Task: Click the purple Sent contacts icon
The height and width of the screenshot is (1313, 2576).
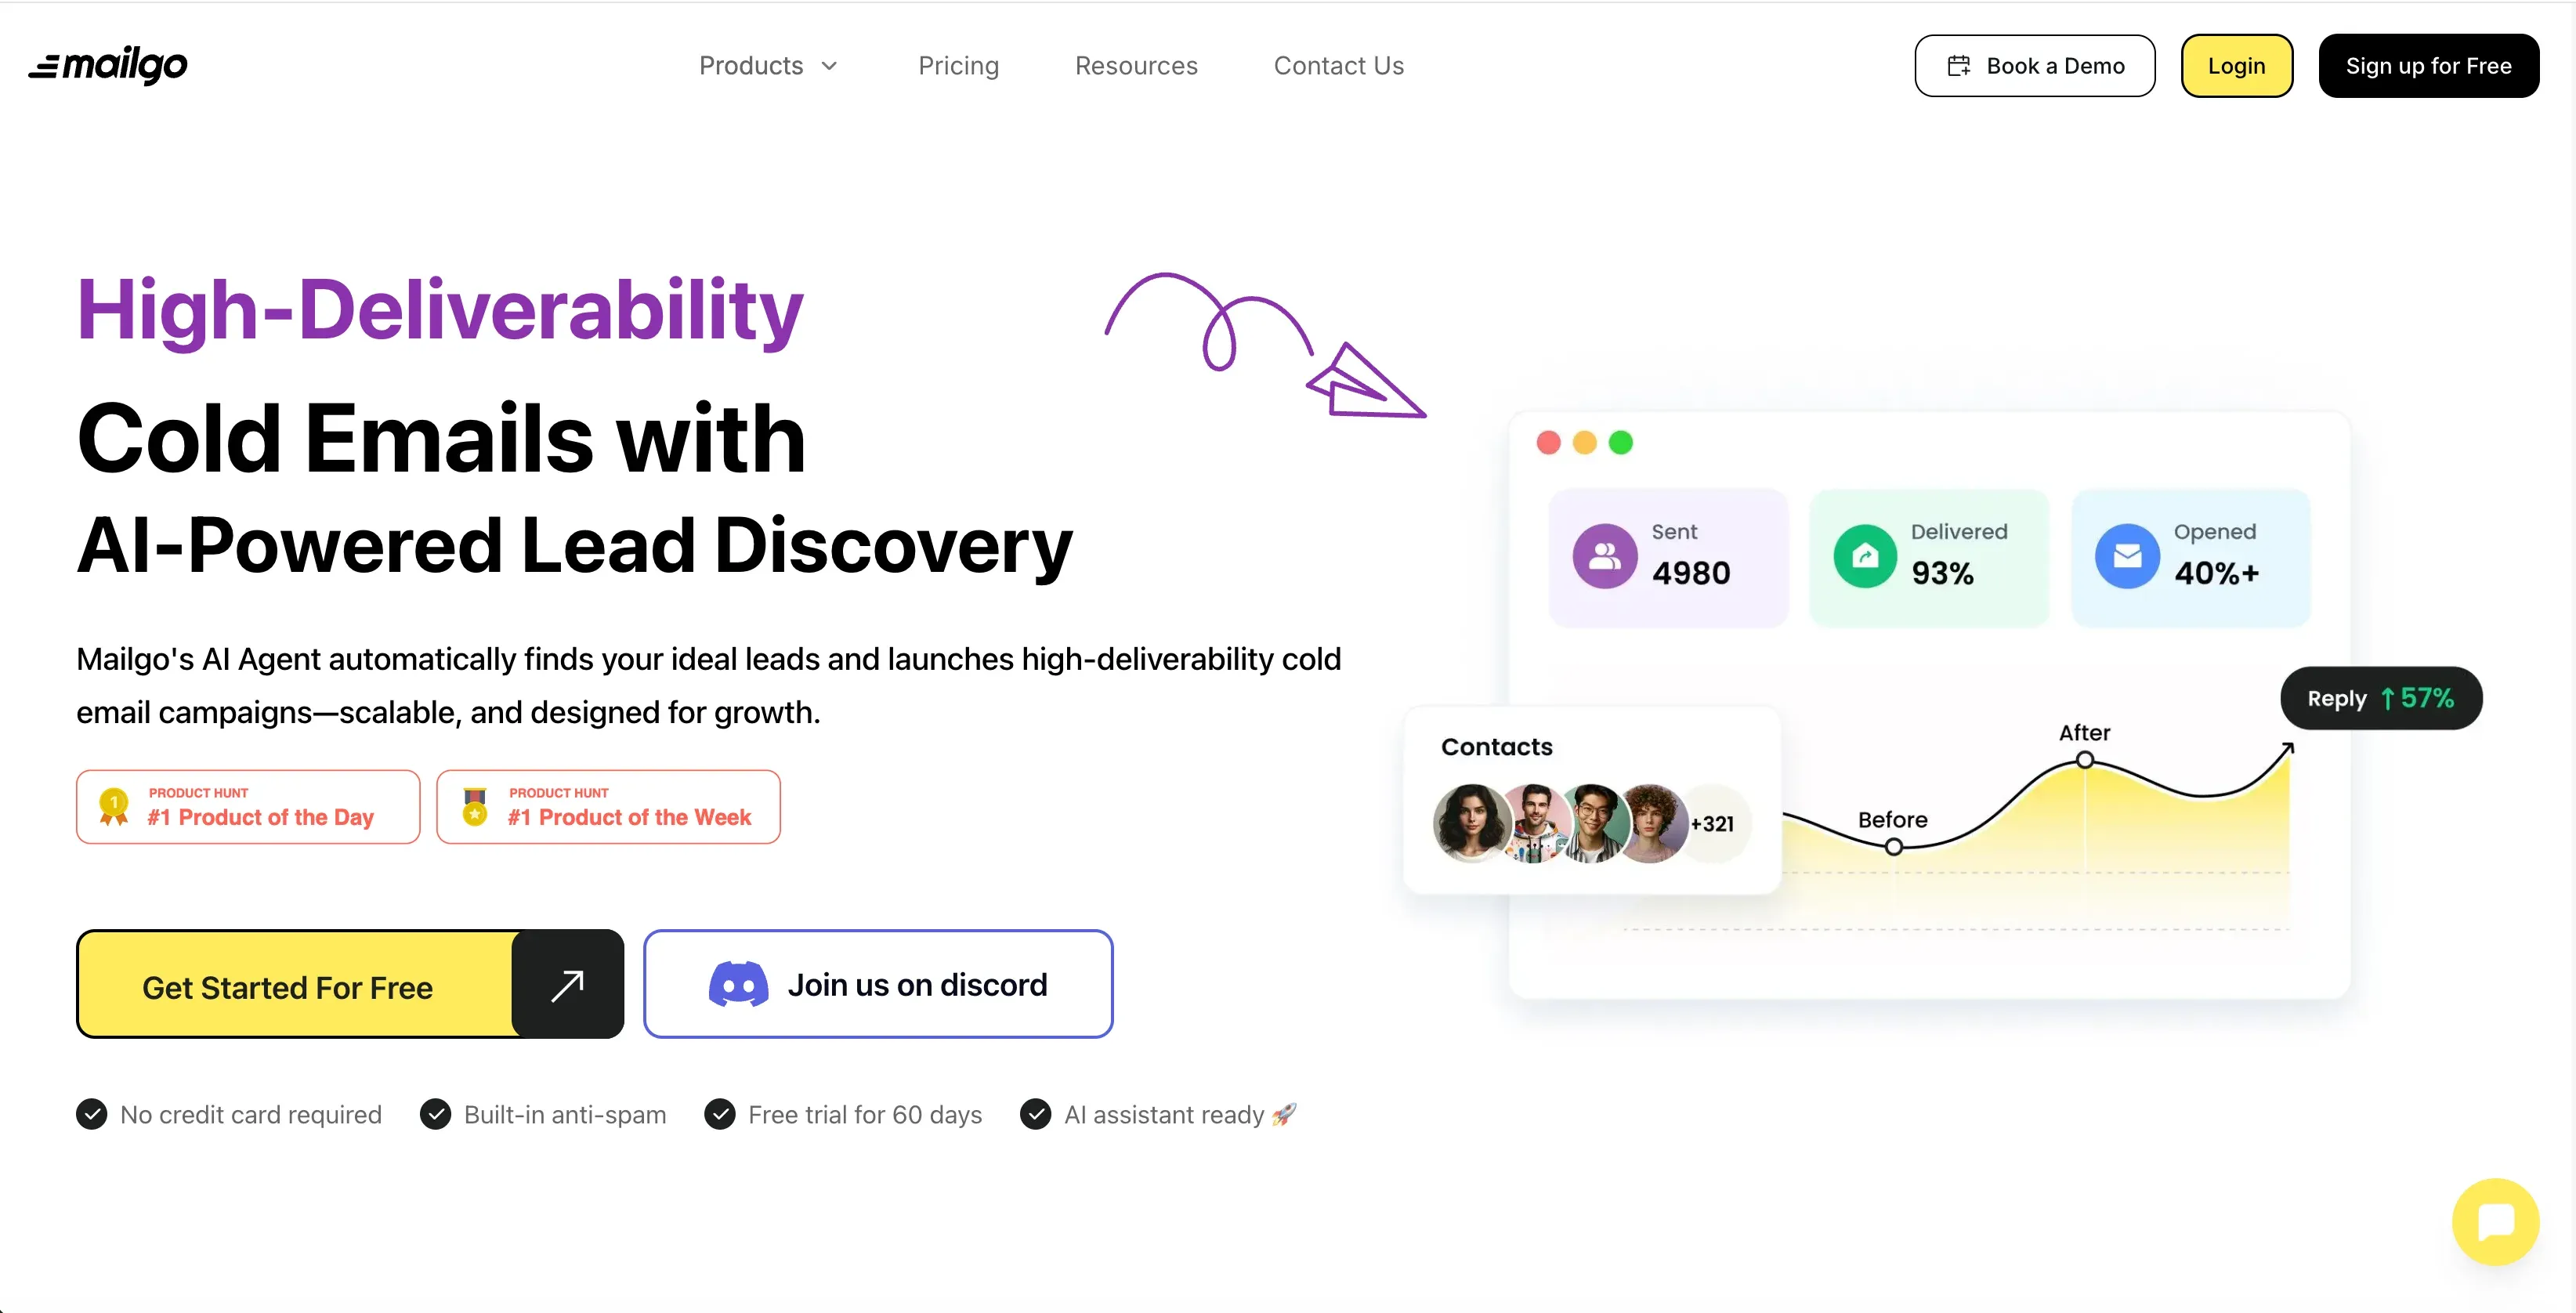Action: pos(1605,556)
